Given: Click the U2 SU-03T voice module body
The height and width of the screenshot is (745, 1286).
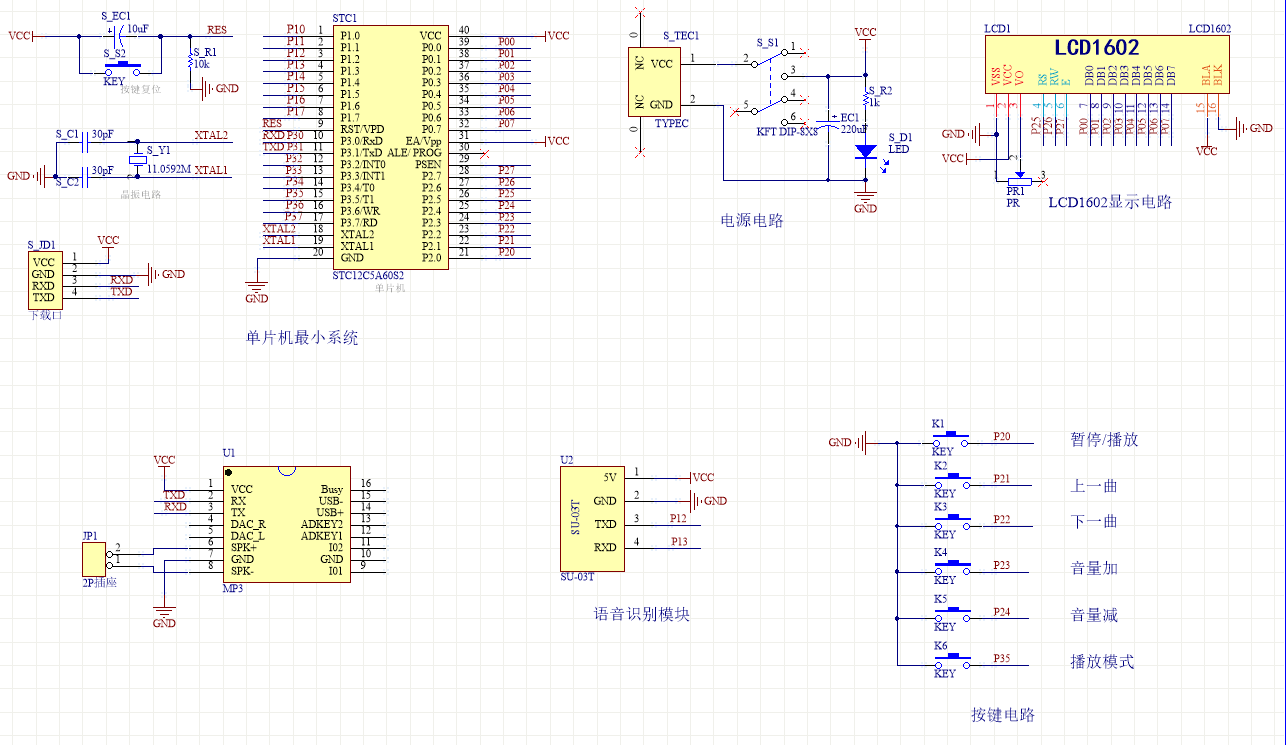Looking at the screenshot, I should [x=593, y=519].
